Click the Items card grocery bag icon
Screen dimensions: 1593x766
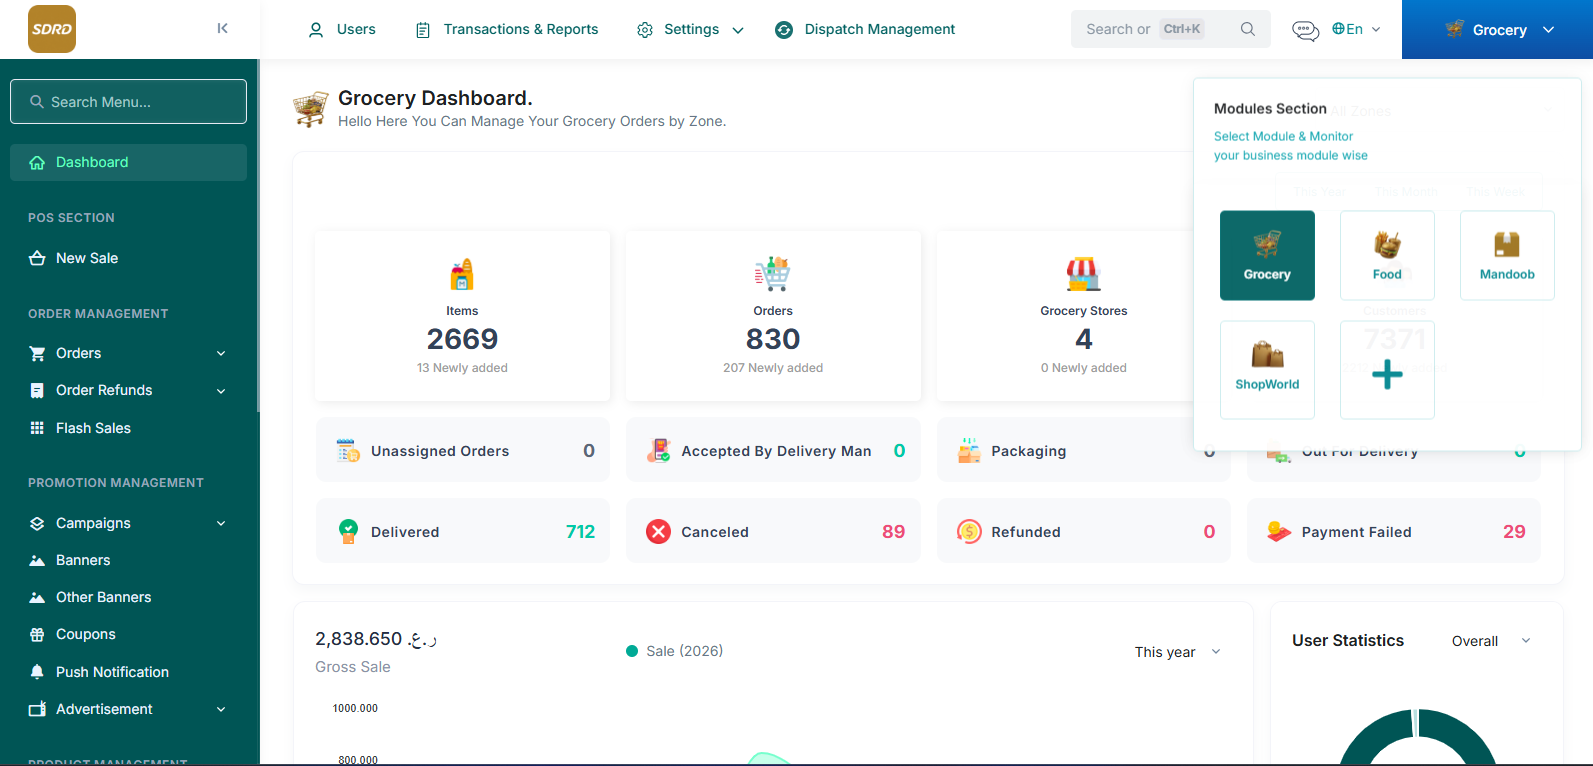click(462, 274)
